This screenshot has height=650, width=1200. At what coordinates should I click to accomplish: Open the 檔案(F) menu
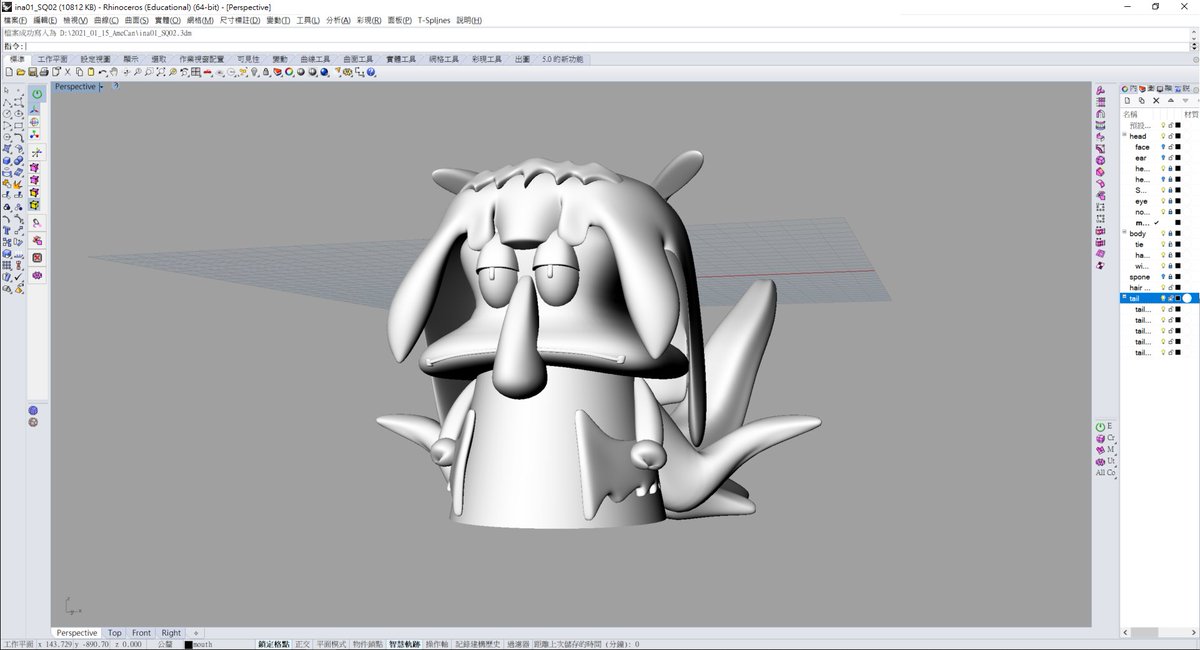(x=15, y=20)
